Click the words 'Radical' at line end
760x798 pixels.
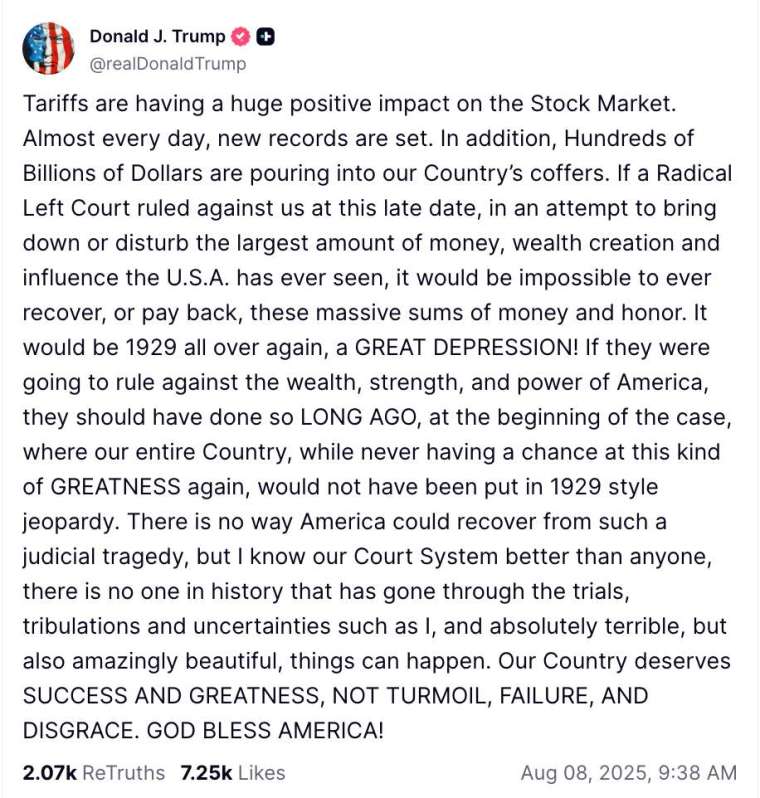(694, 174)
